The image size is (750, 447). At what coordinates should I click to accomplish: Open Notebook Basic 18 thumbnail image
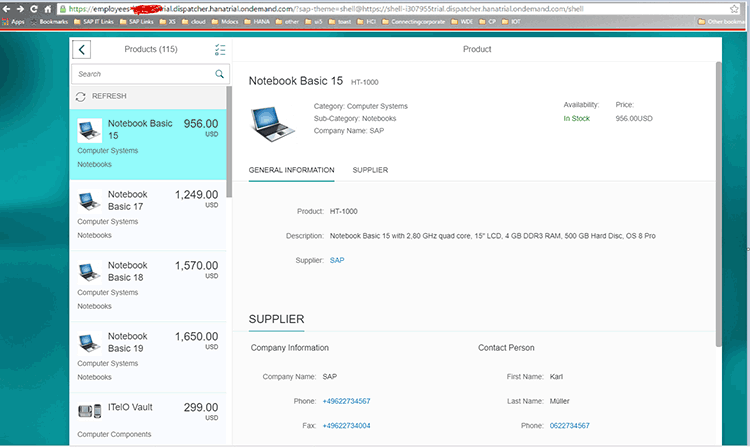89,272
